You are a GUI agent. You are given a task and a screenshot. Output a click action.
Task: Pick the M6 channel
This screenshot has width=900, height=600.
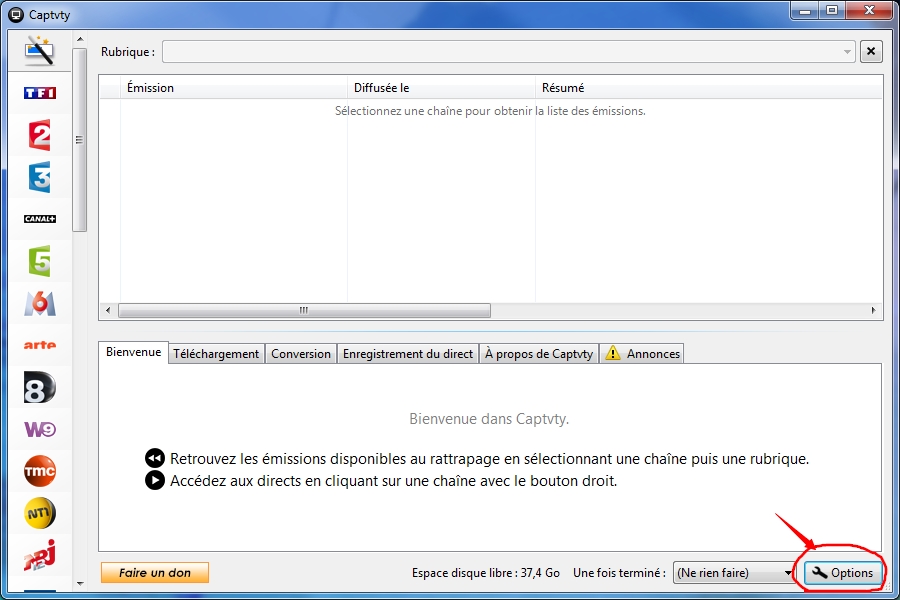point(40,303)
